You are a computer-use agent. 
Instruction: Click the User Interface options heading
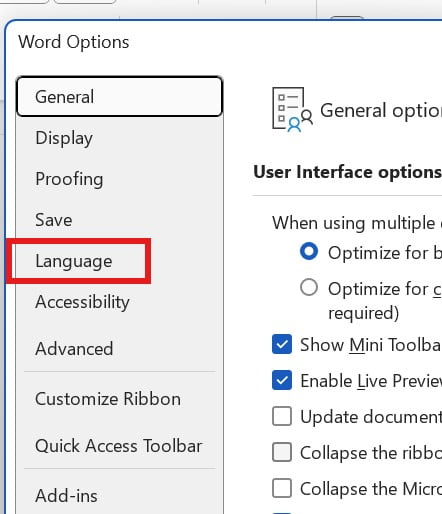click(348, 172)
